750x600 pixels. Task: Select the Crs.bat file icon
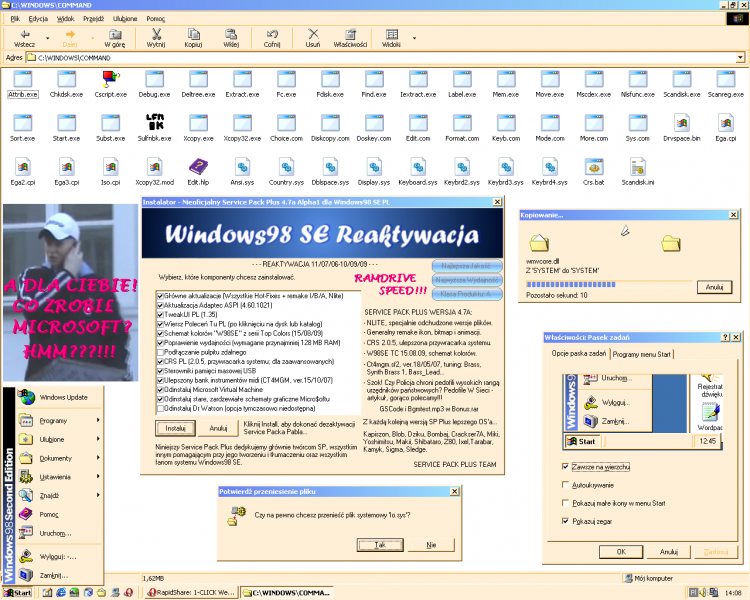coord(594,167)
